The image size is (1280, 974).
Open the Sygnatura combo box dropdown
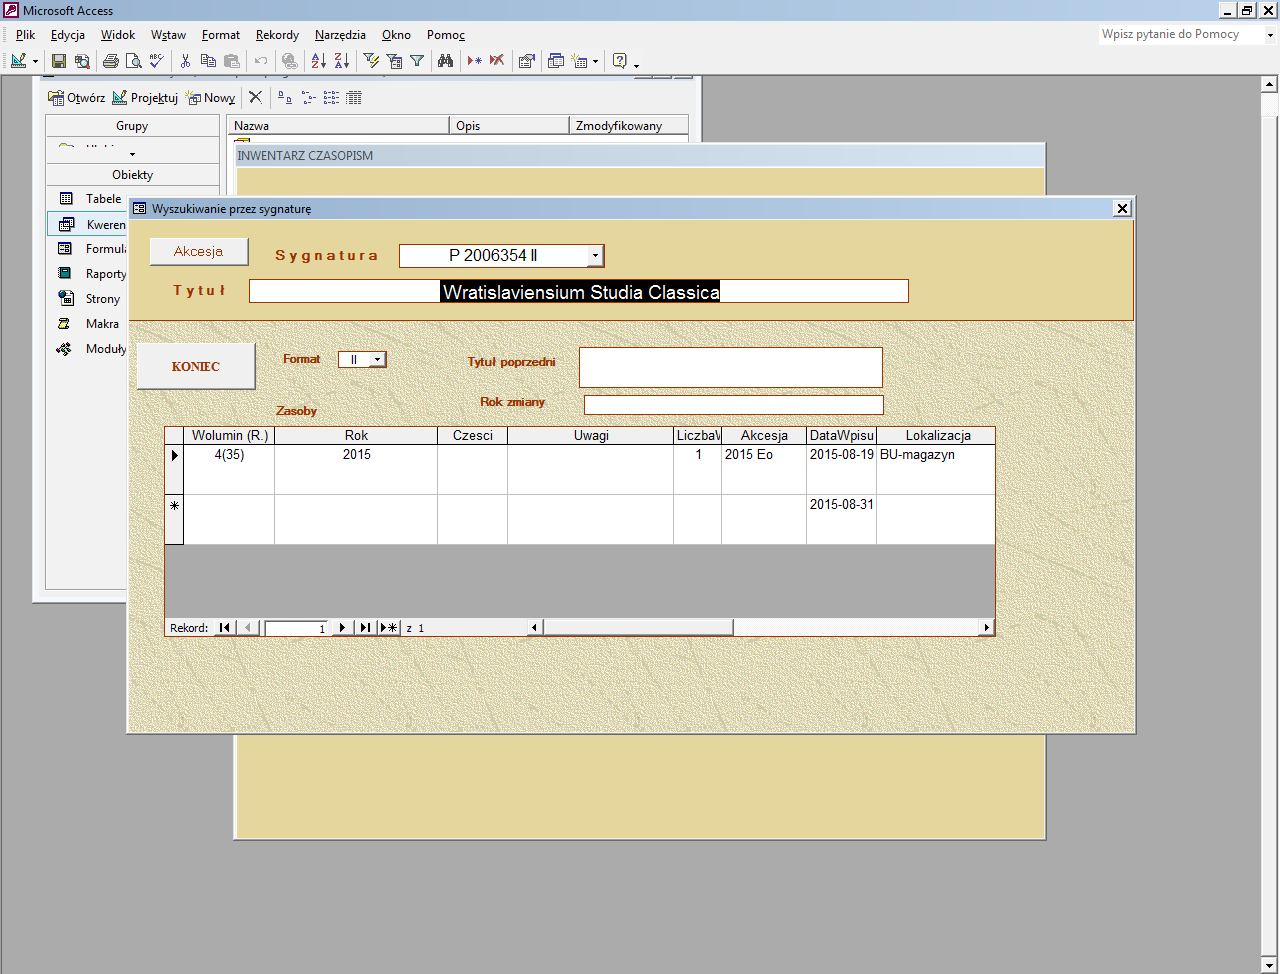pyautogui.click(x=595, y=256)
